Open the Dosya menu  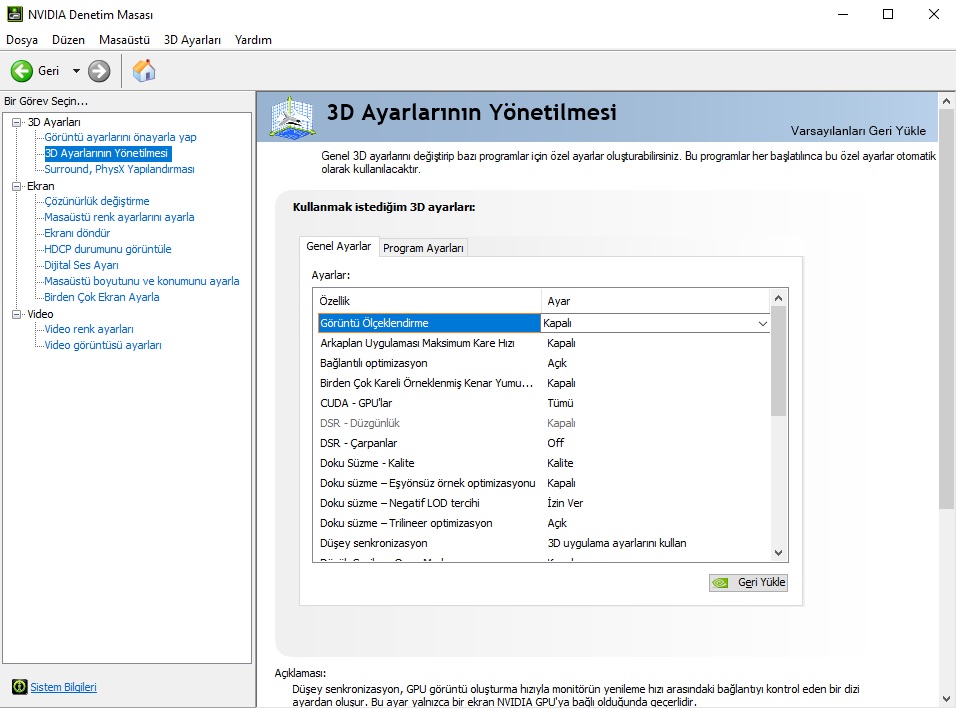(22, 40)
